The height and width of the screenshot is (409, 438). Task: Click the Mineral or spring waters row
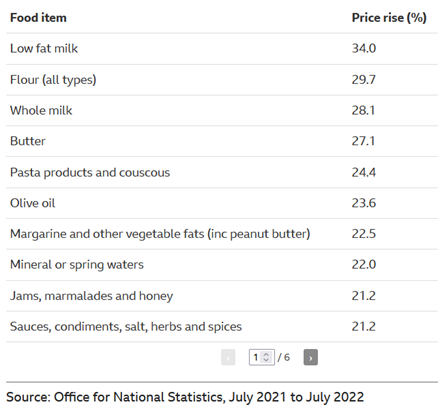(x=222, y=265)
